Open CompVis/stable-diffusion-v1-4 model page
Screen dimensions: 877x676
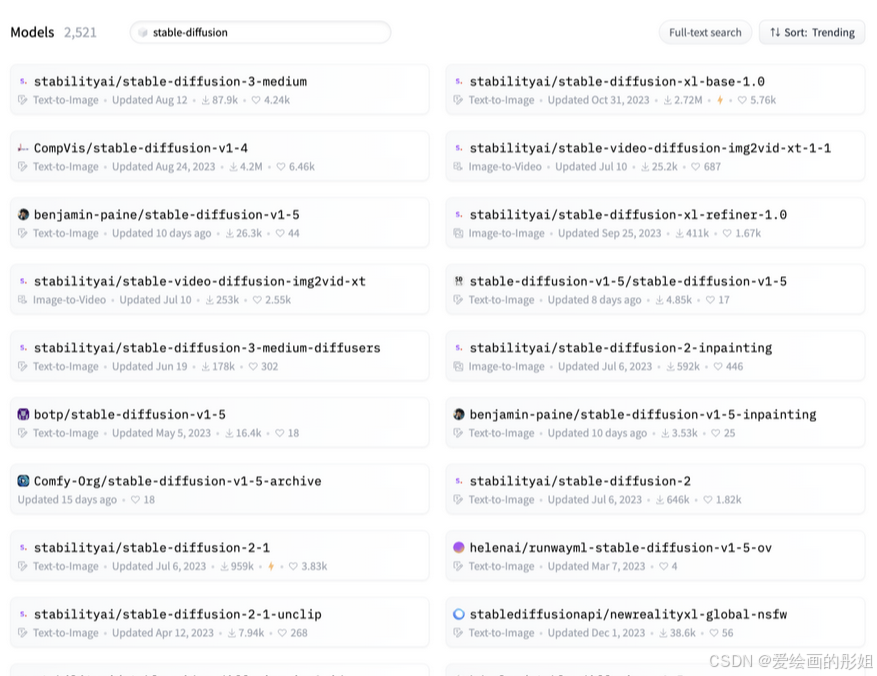(140, 148)
